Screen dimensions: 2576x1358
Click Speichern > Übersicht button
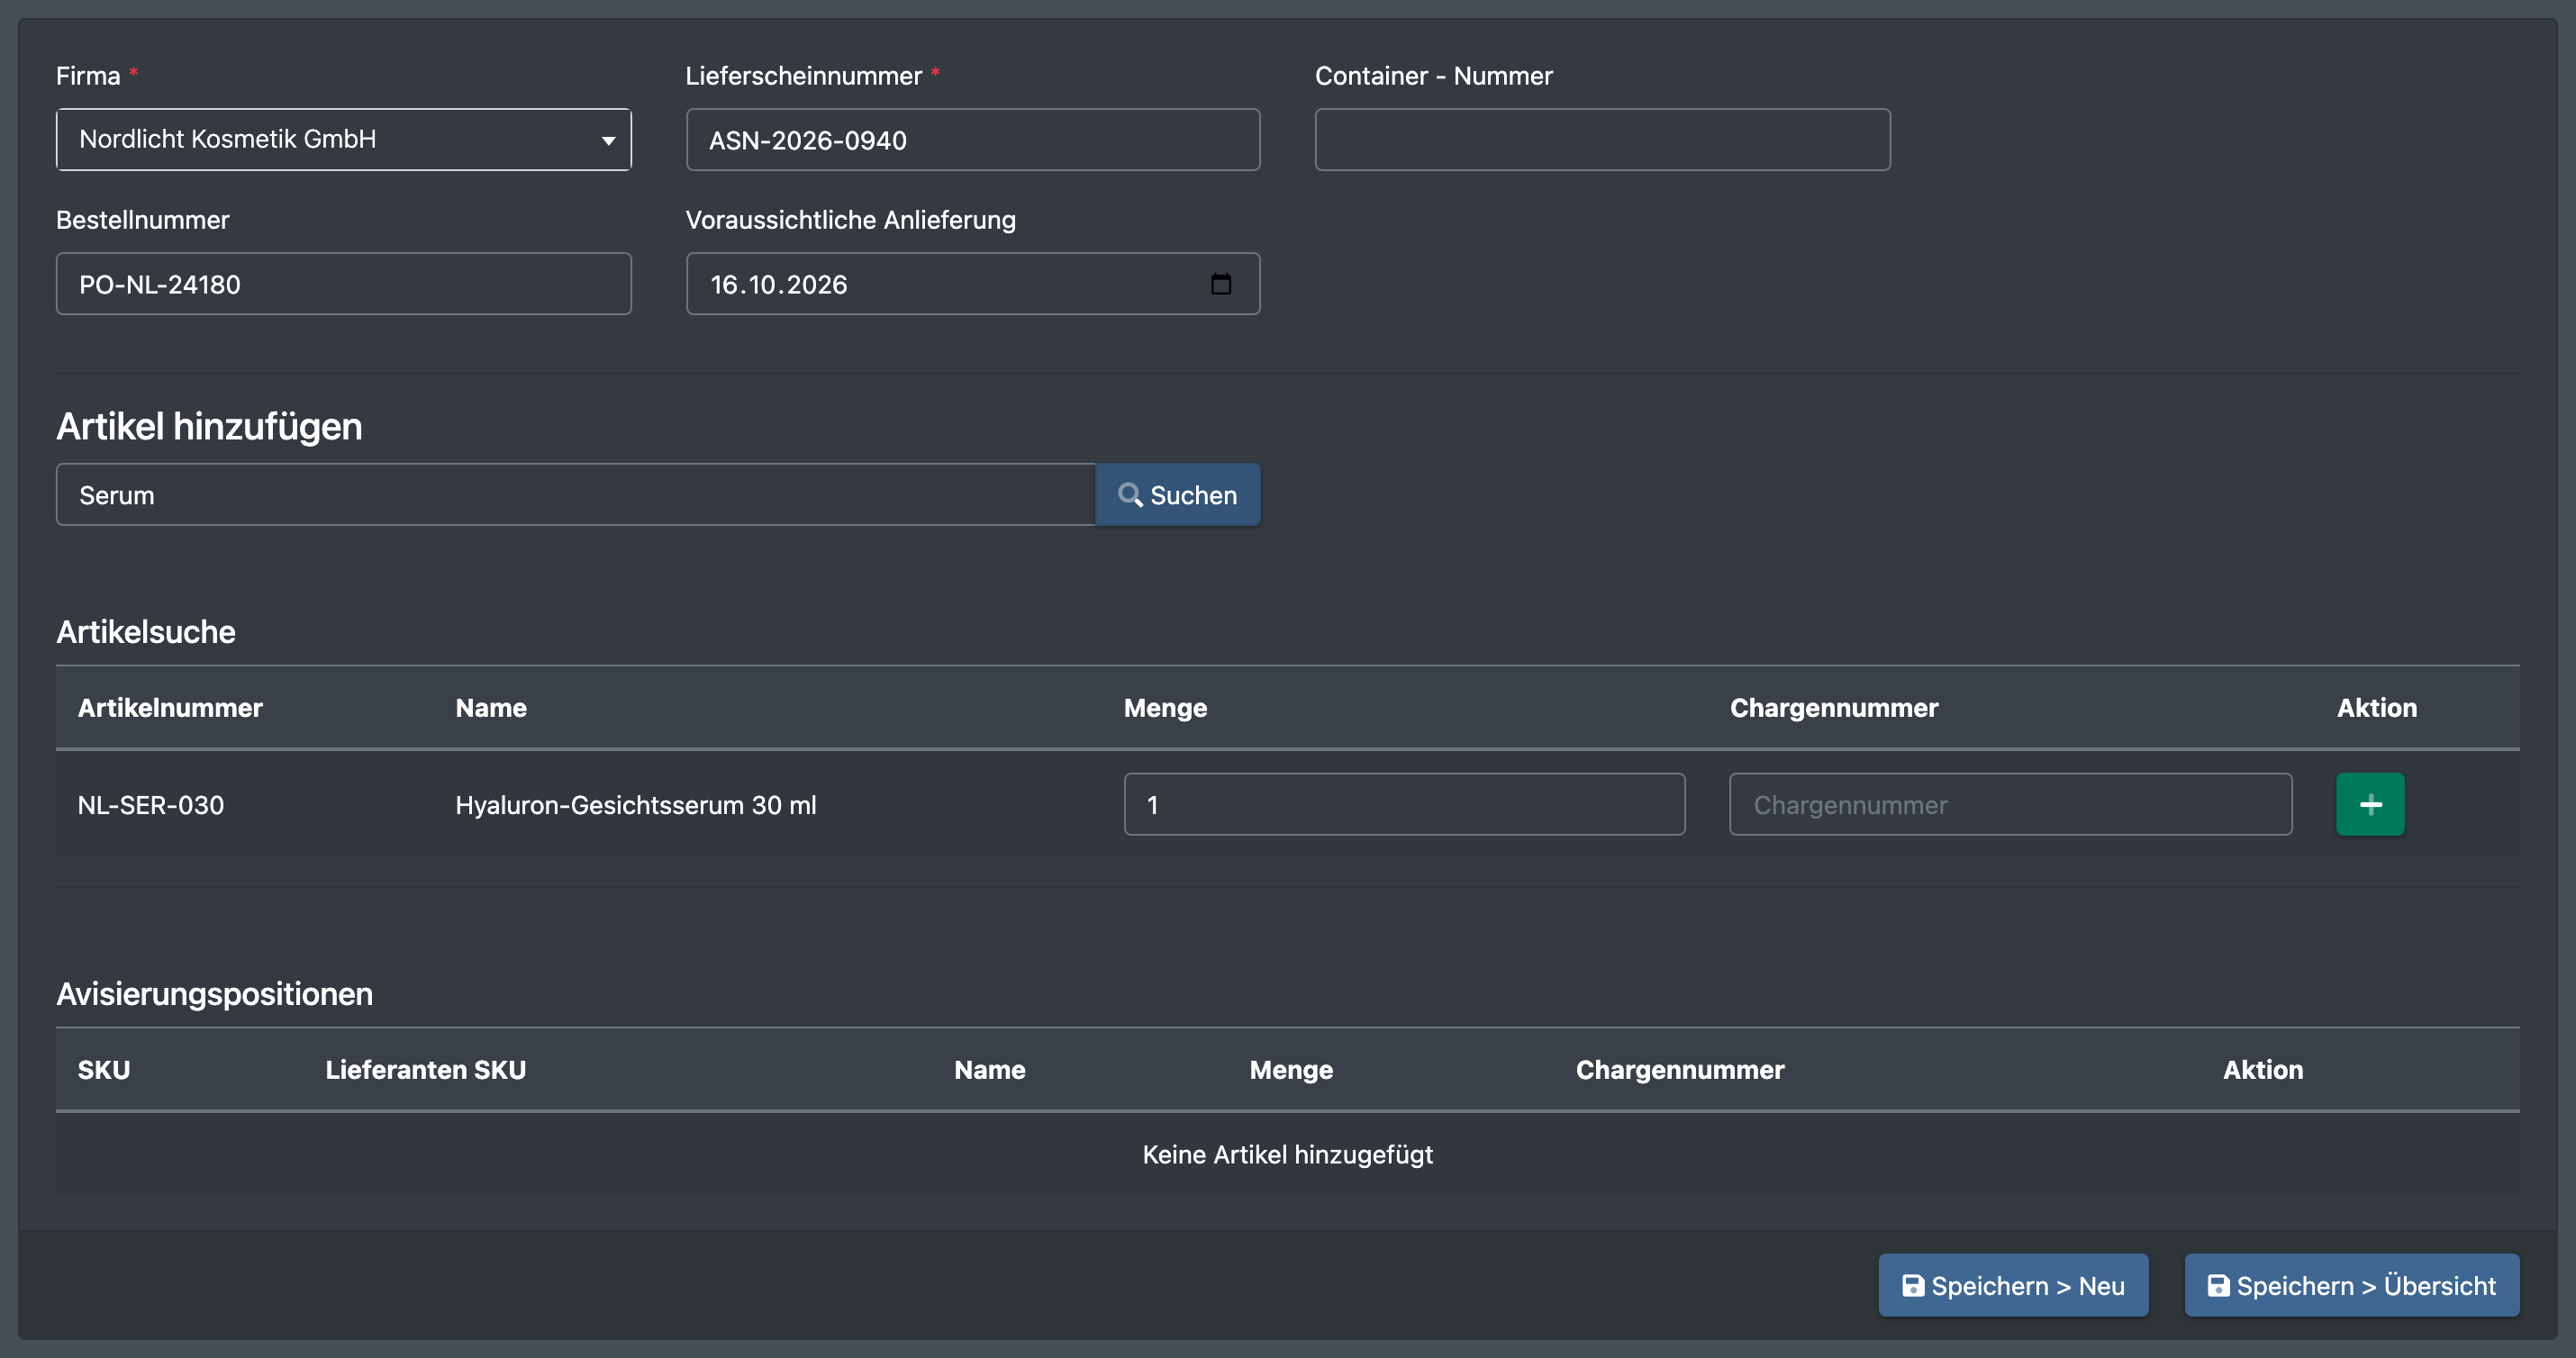[x=2351, y=1285]
